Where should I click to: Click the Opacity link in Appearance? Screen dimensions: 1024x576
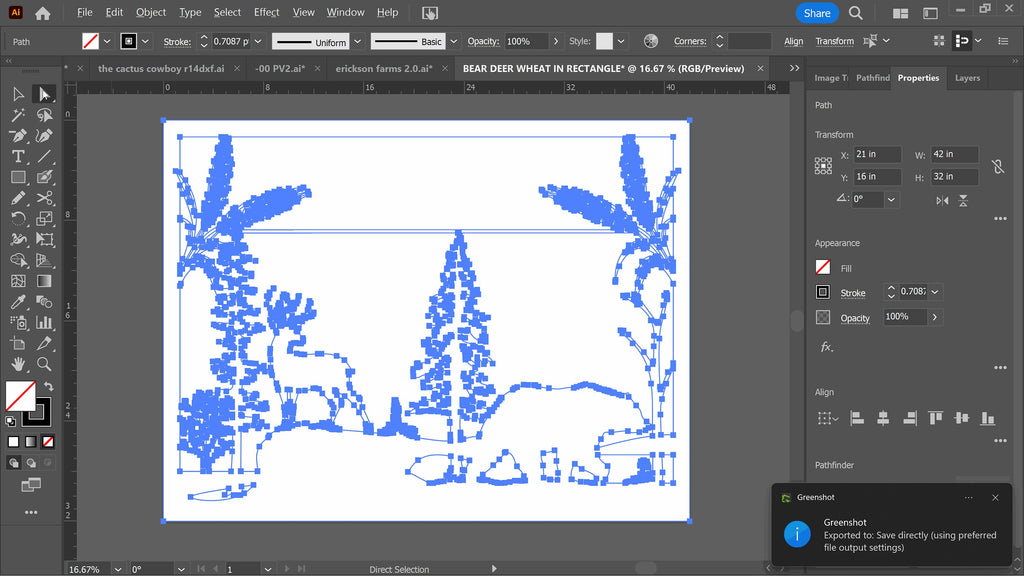pyautogui.click(x=855, y=318)
